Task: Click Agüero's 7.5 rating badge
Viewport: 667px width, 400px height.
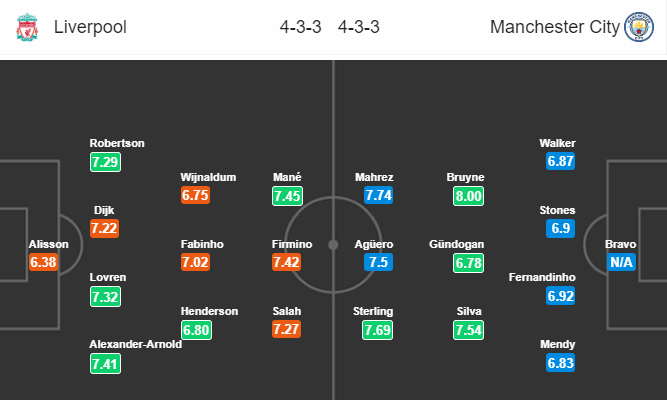Action: [378, 262]
